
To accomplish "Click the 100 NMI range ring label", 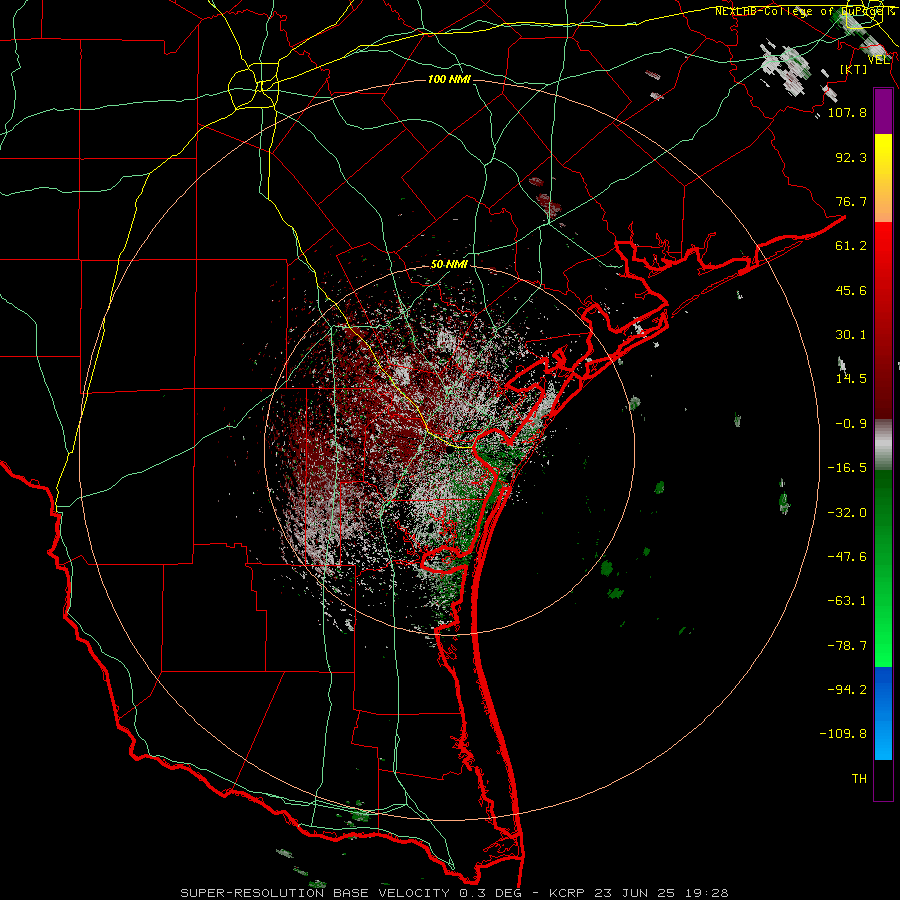I will point(449,79).
